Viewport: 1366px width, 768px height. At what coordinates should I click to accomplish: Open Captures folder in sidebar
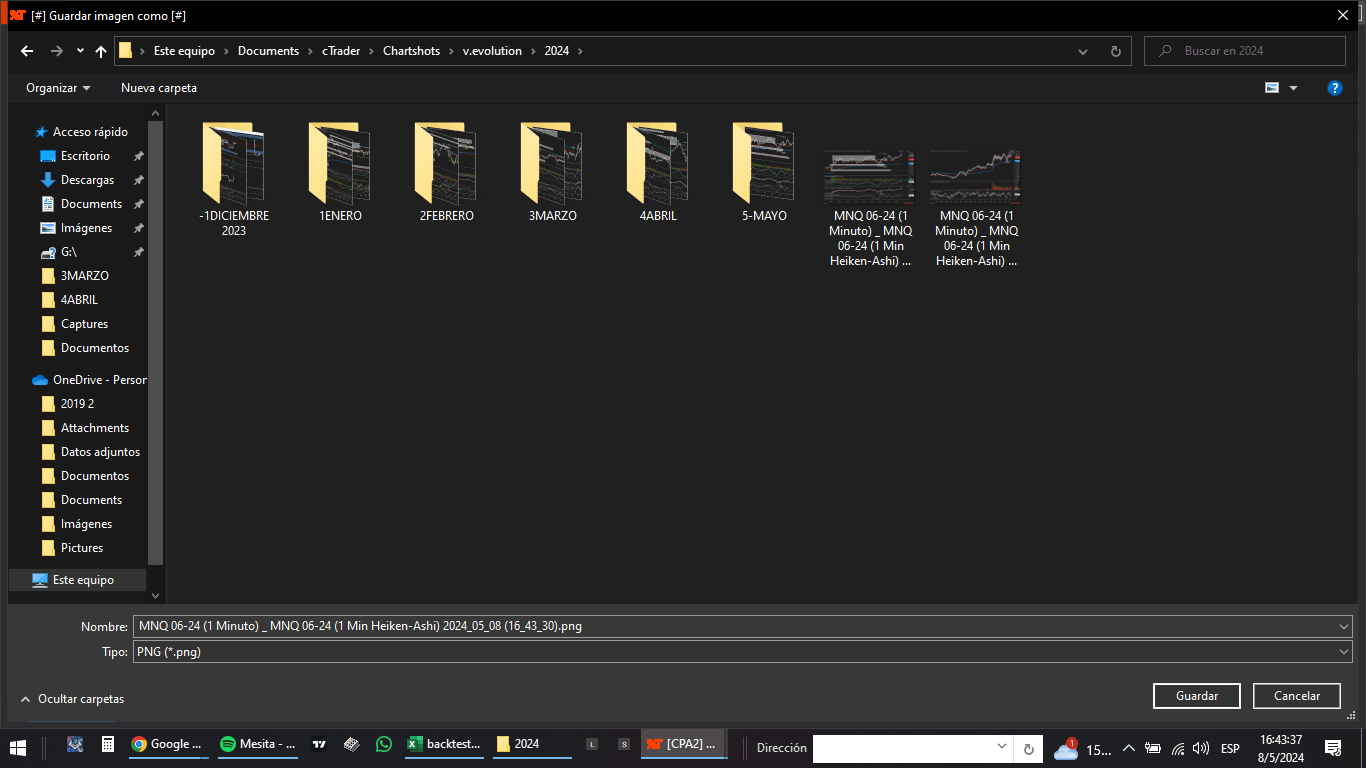coord(84,324)
